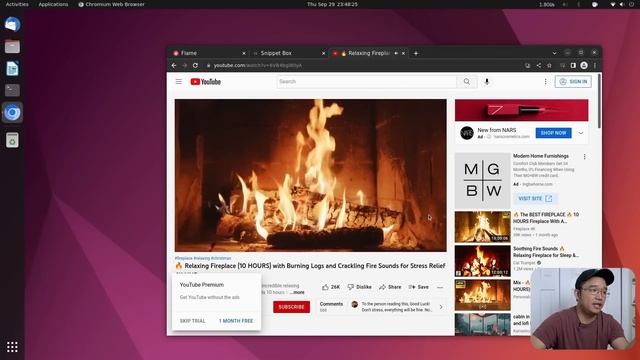Open the system volume tray icon

click(622, 4)
